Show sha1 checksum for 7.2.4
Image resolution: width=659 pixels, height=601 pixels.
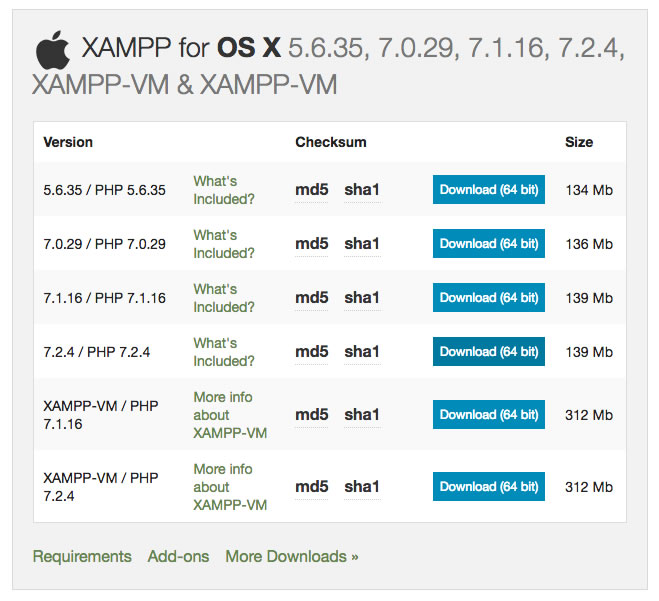[x=362, y=352]
